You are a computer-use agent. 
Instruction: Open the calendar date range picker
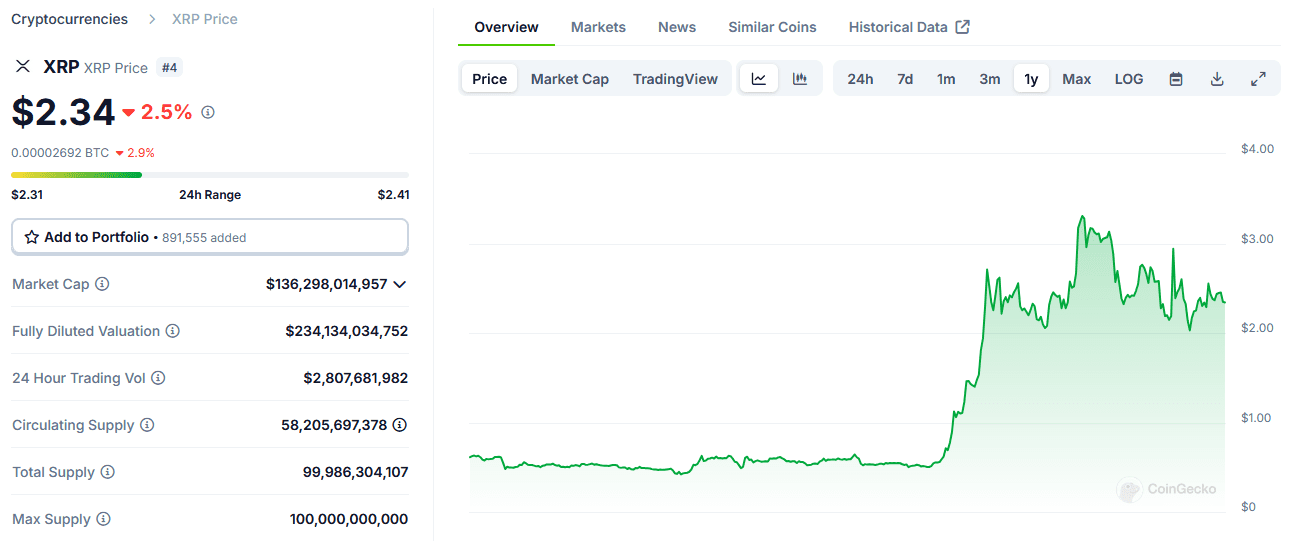point(1176,79)
